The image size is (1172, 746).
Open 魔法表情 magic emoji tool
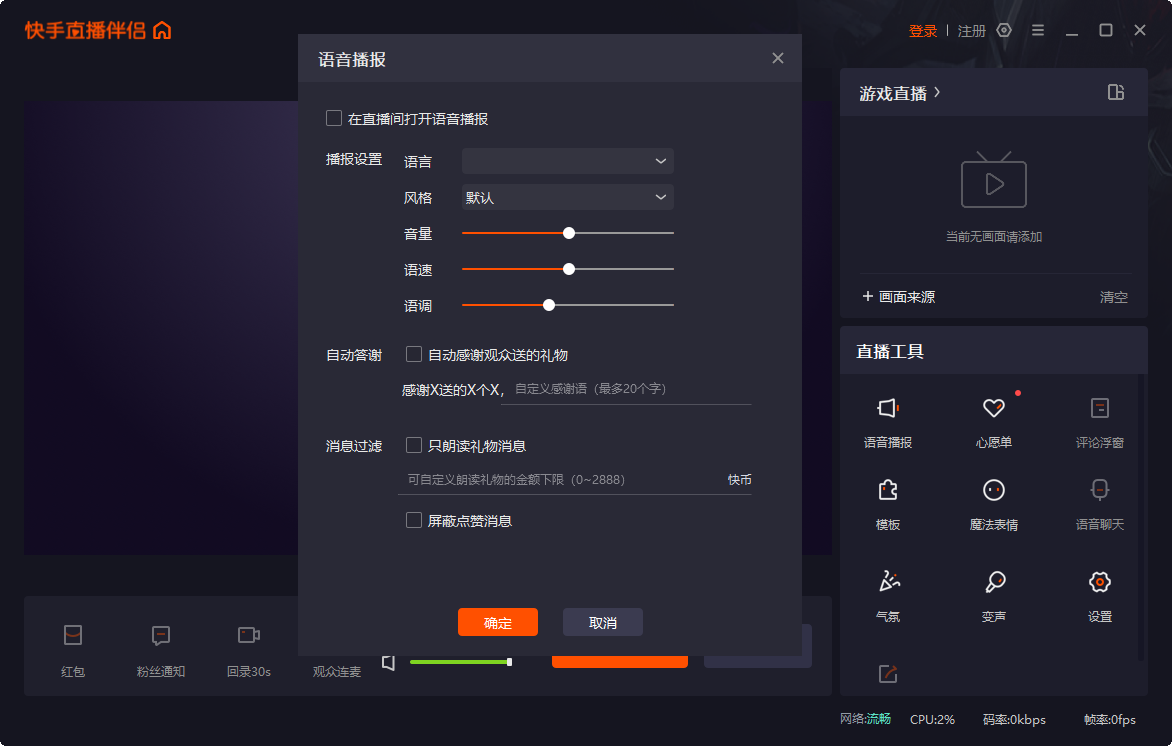pos(993,502)
